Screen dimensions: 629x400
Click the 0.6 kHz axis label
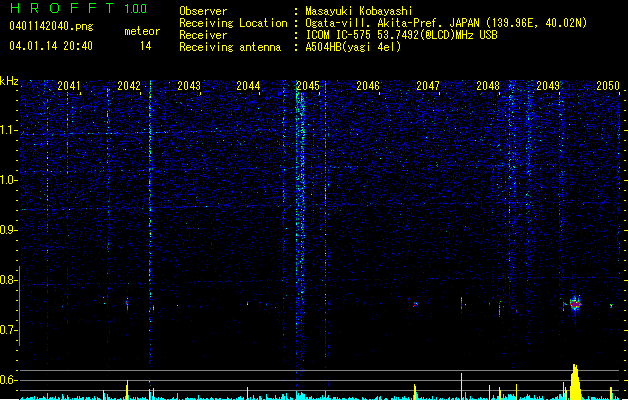click(7, 380)
